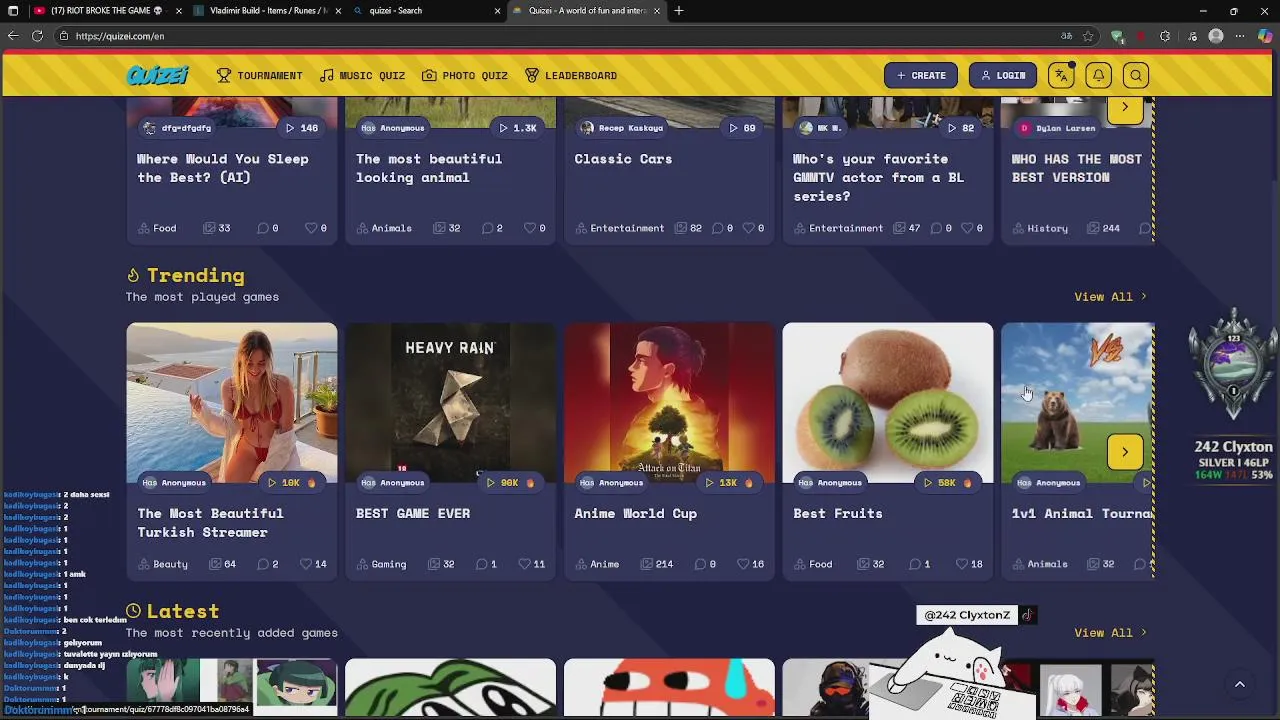Click the 10K play count on Turkish Streamer
This screenshot has width=1280, height=720.
click(291, 483)
